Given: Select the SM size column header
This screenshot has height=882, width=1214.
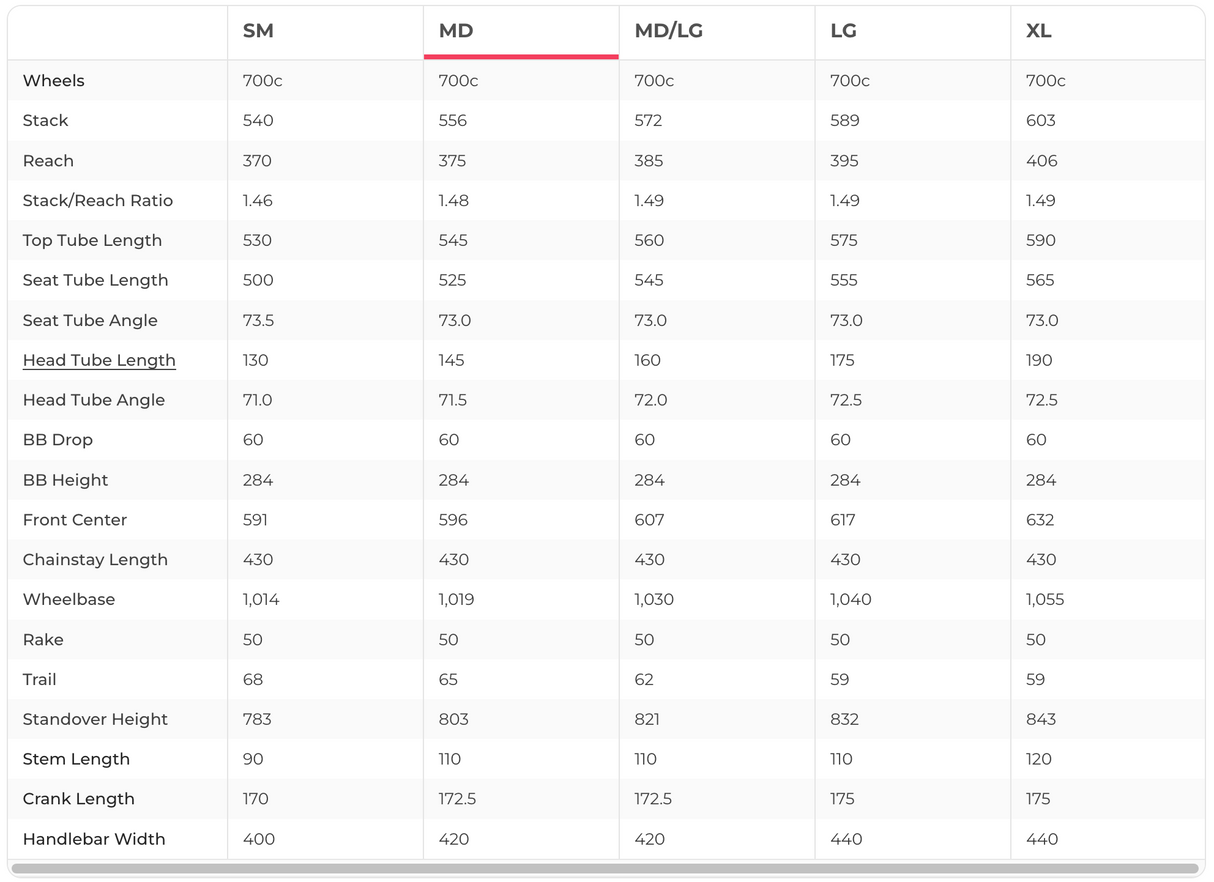Looking at the screenshot, I should tap(258, 31).
